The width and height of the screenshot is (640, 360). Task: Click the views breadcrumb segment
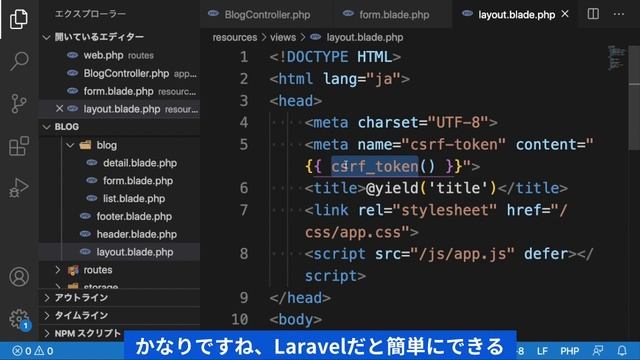(x=283, y=37)
